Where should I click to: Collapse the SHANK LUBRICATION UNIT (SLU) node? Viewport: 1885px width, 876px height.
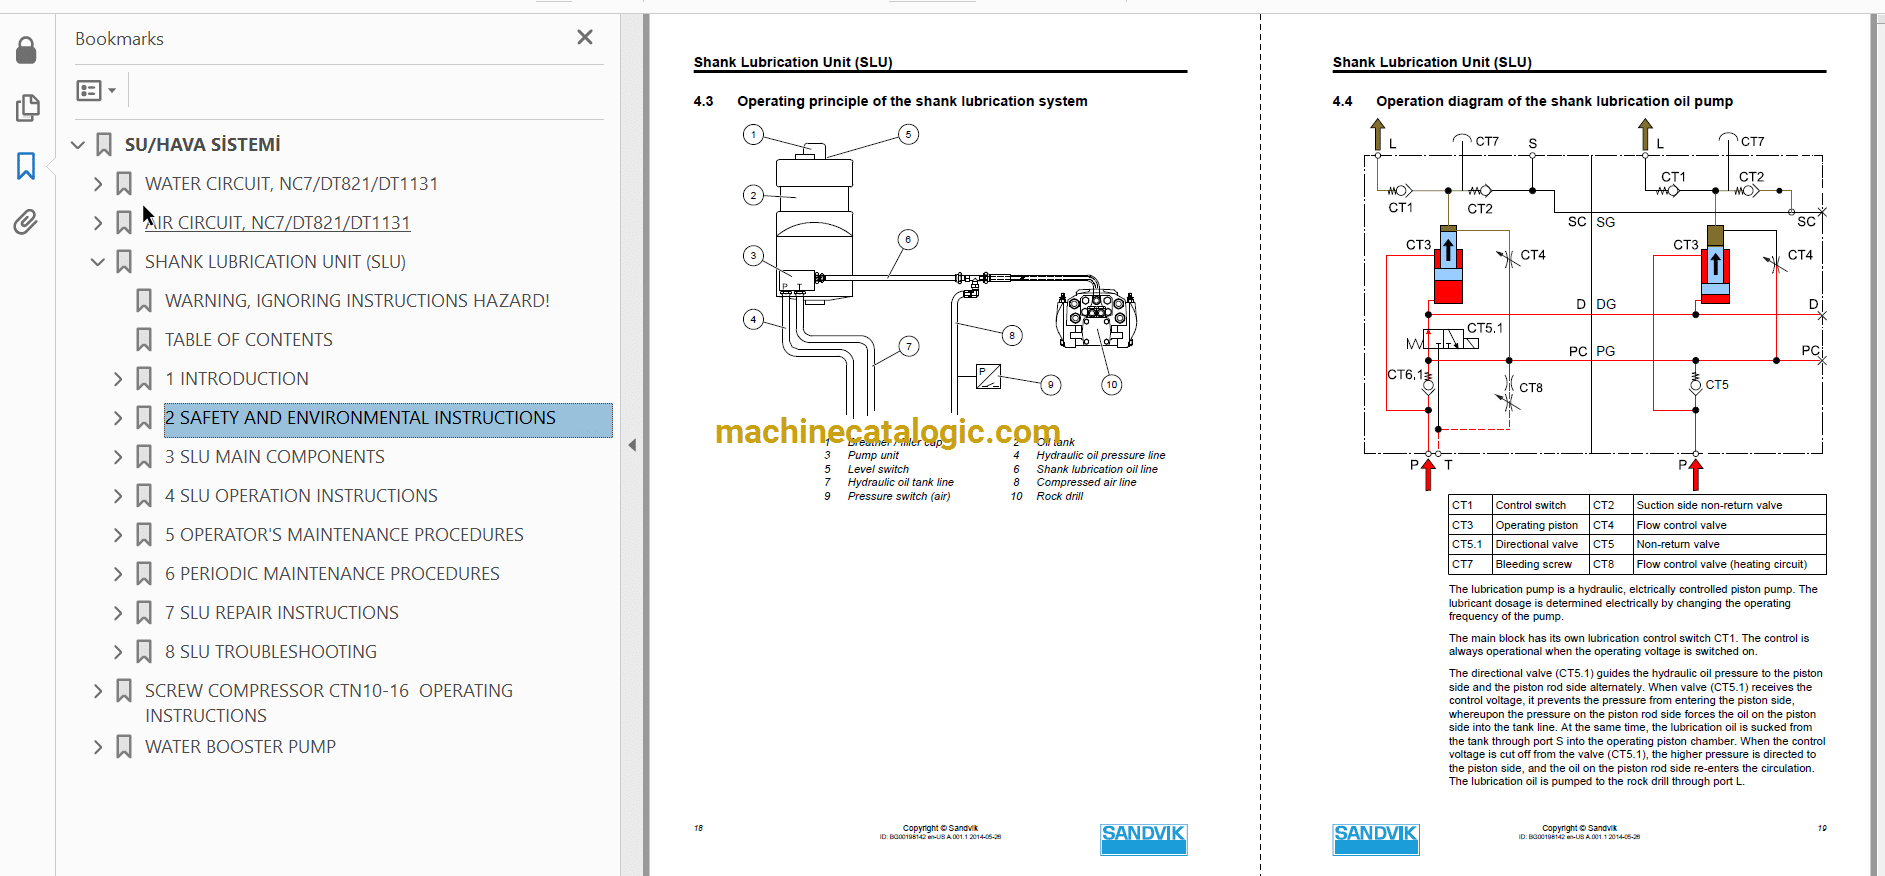98,262
